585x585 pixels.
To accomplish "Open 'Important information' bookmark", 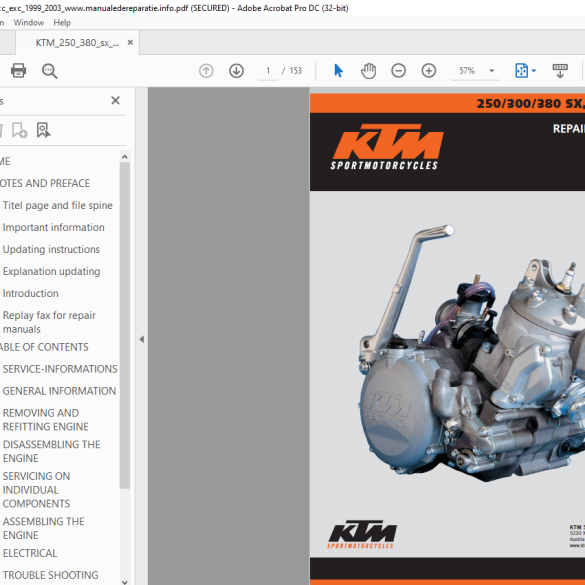I will tap(53, 228).
